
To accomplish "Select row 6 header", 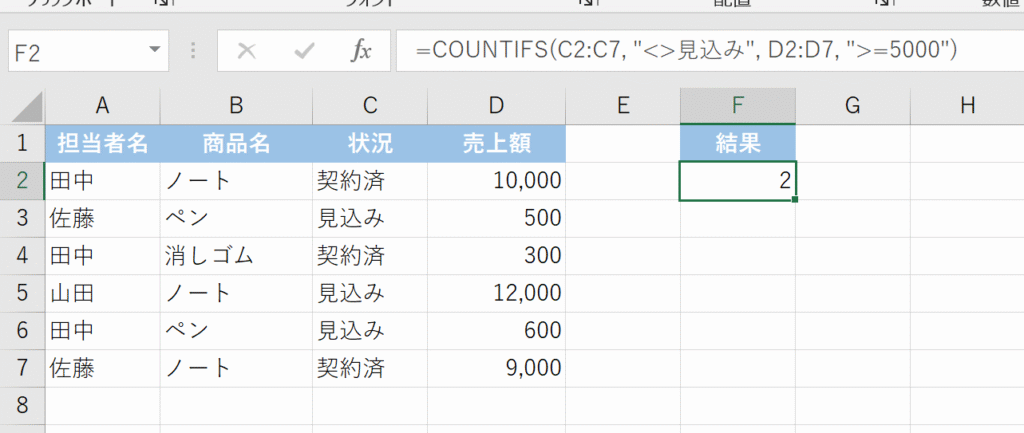I will coord(22,330).
